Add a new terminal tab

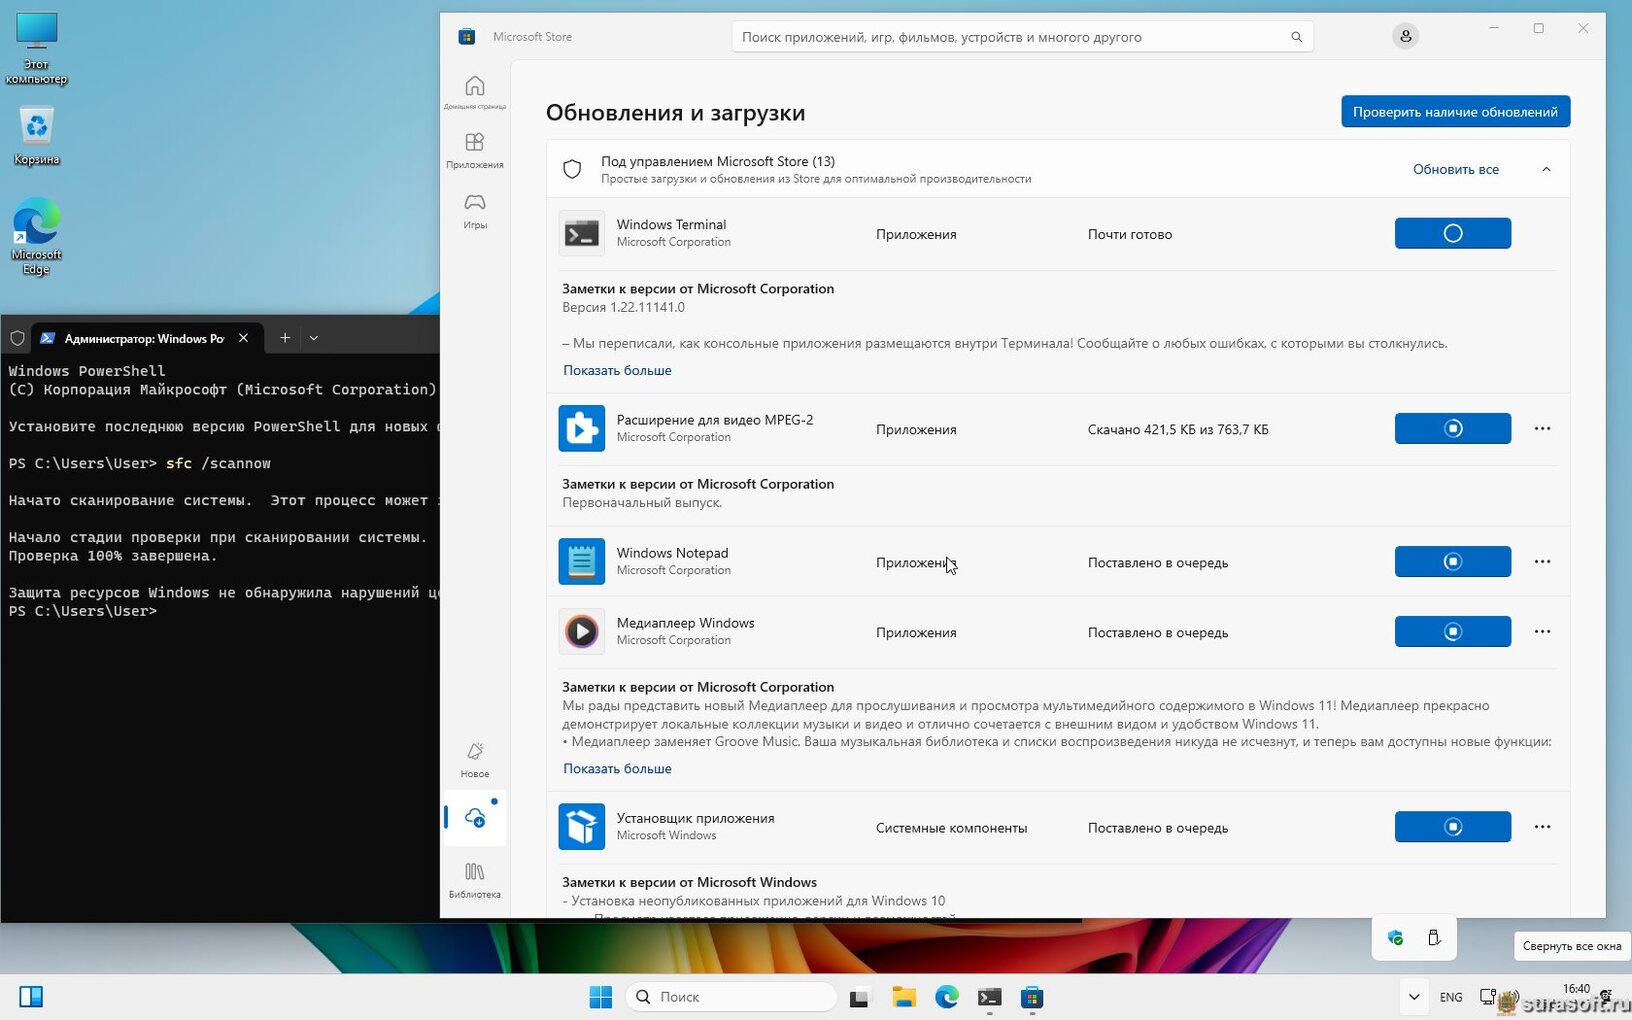285,338
